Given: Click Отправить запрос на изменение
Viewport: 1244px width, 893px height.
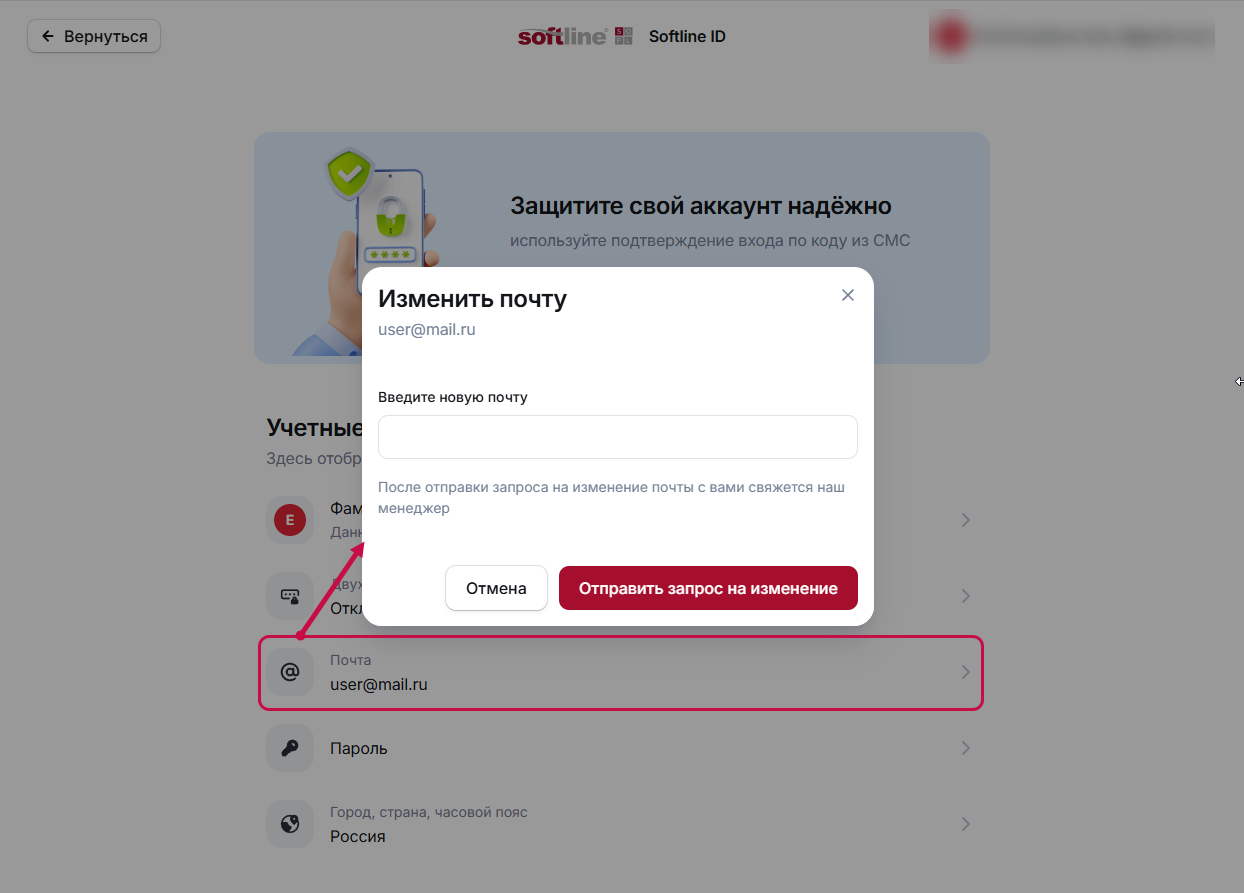Looking at the screenshot, I should tap(708, 588).
